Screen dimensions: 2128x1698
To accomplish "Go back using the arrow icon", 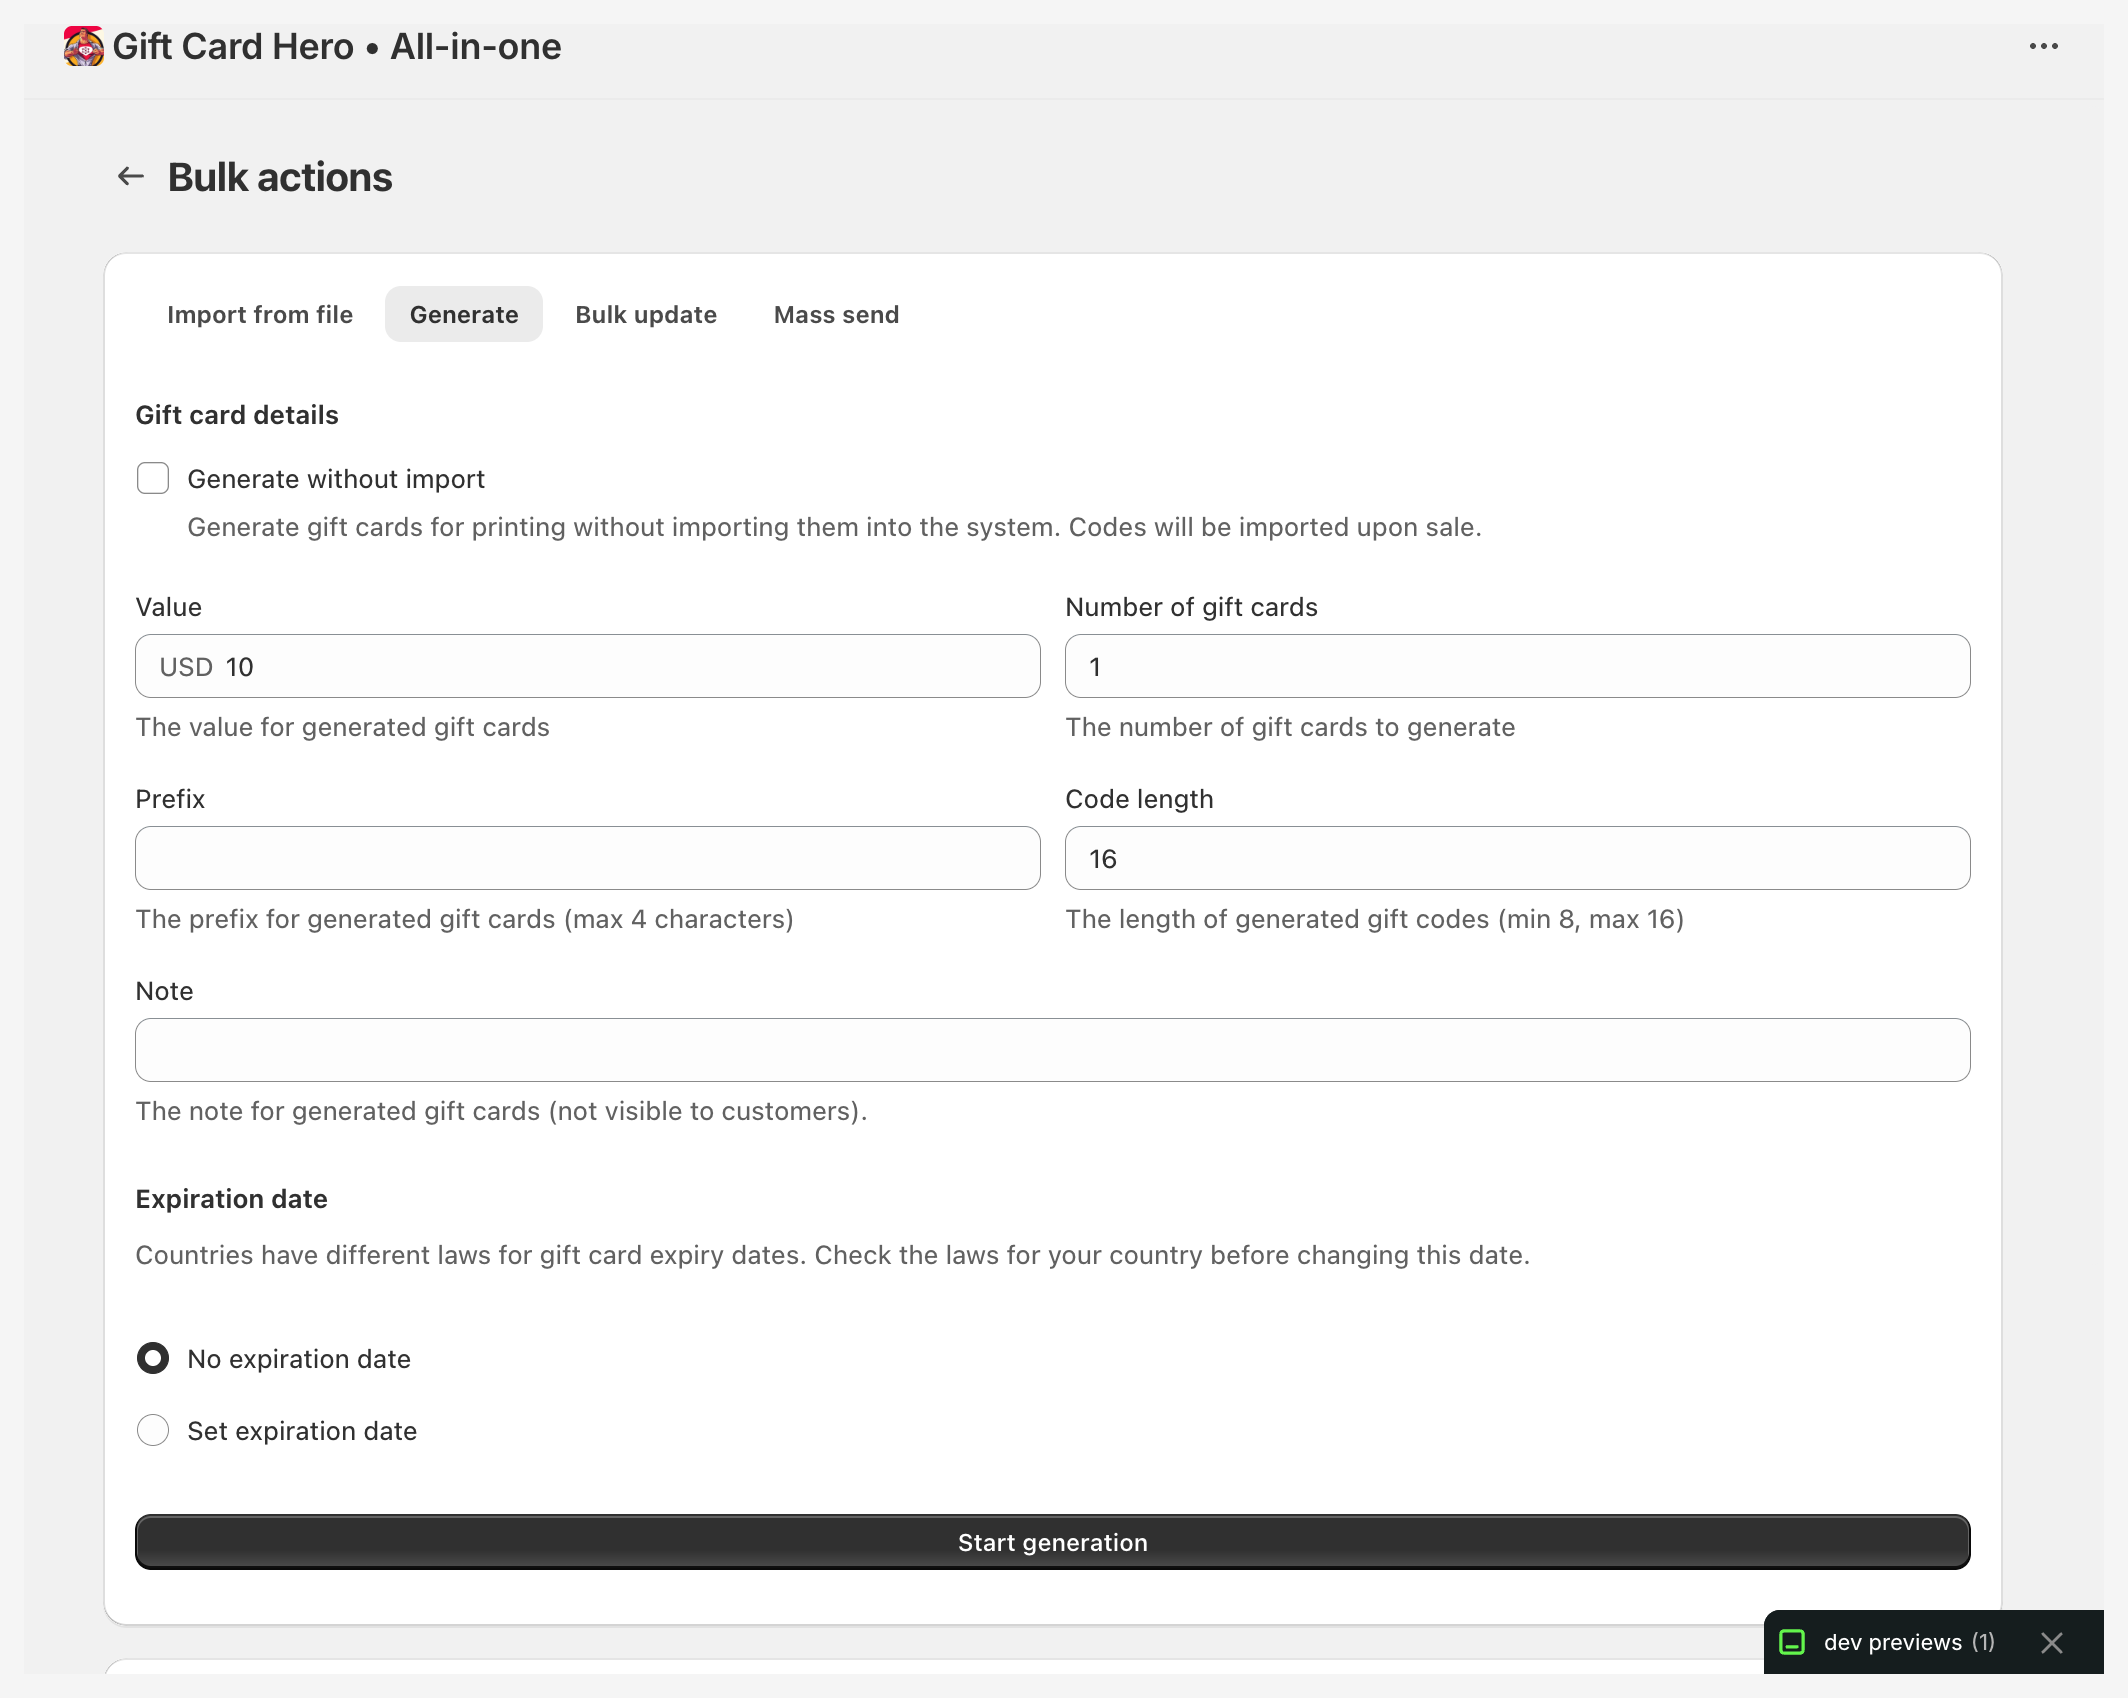I will coord(131,177).
